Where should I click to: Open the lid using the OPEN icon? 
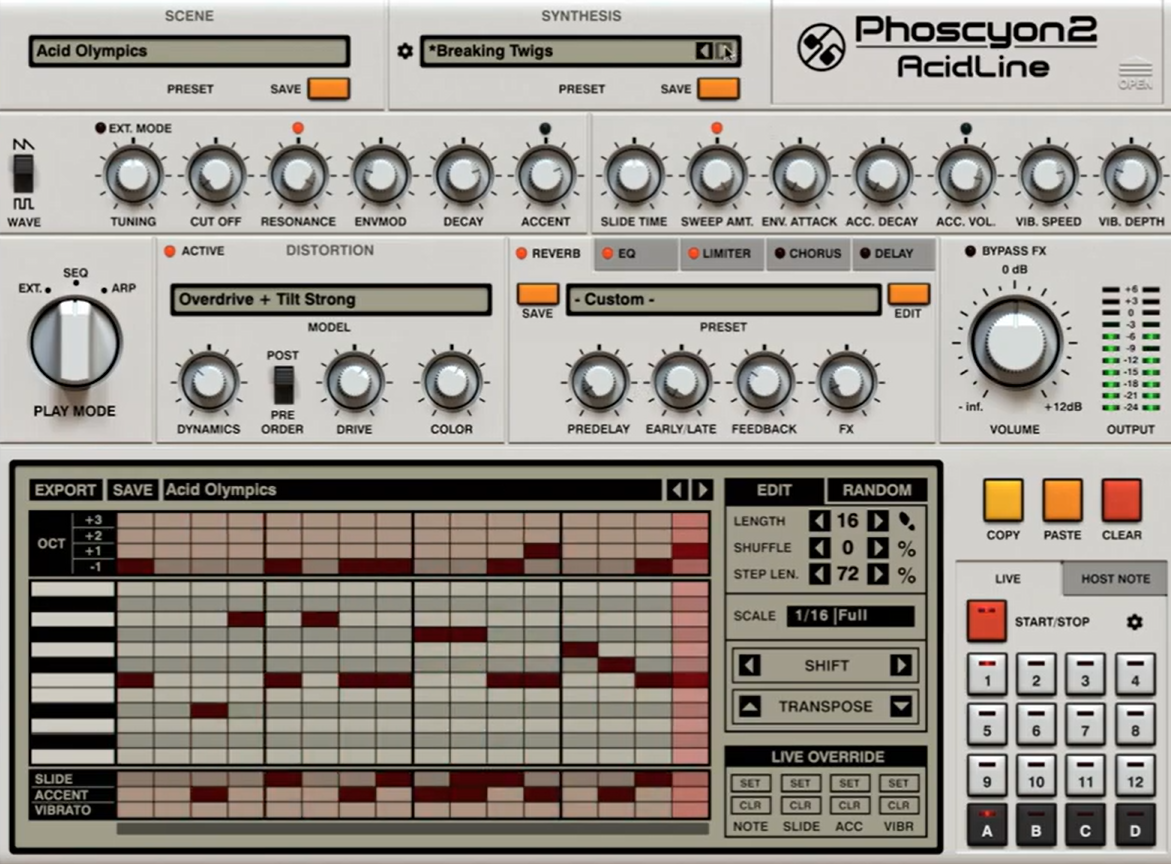(1135, 74)
